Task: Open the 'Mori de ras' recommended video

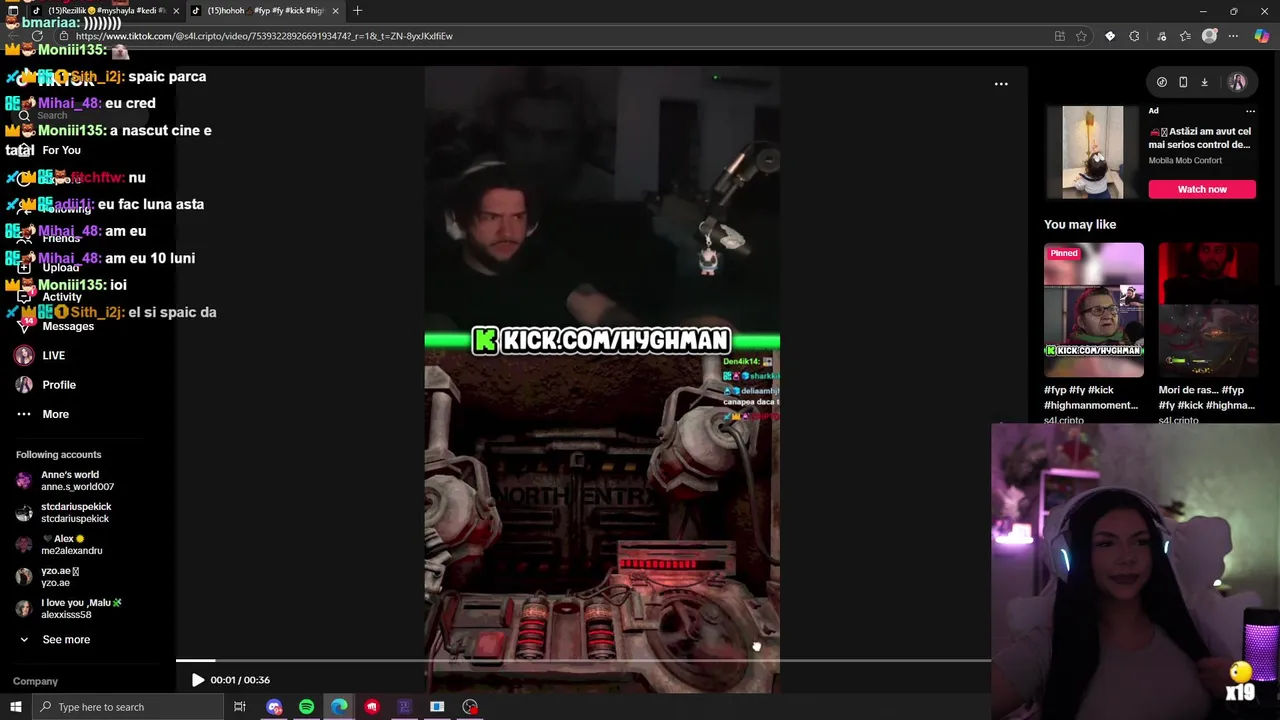Action: coord(1208,310)
